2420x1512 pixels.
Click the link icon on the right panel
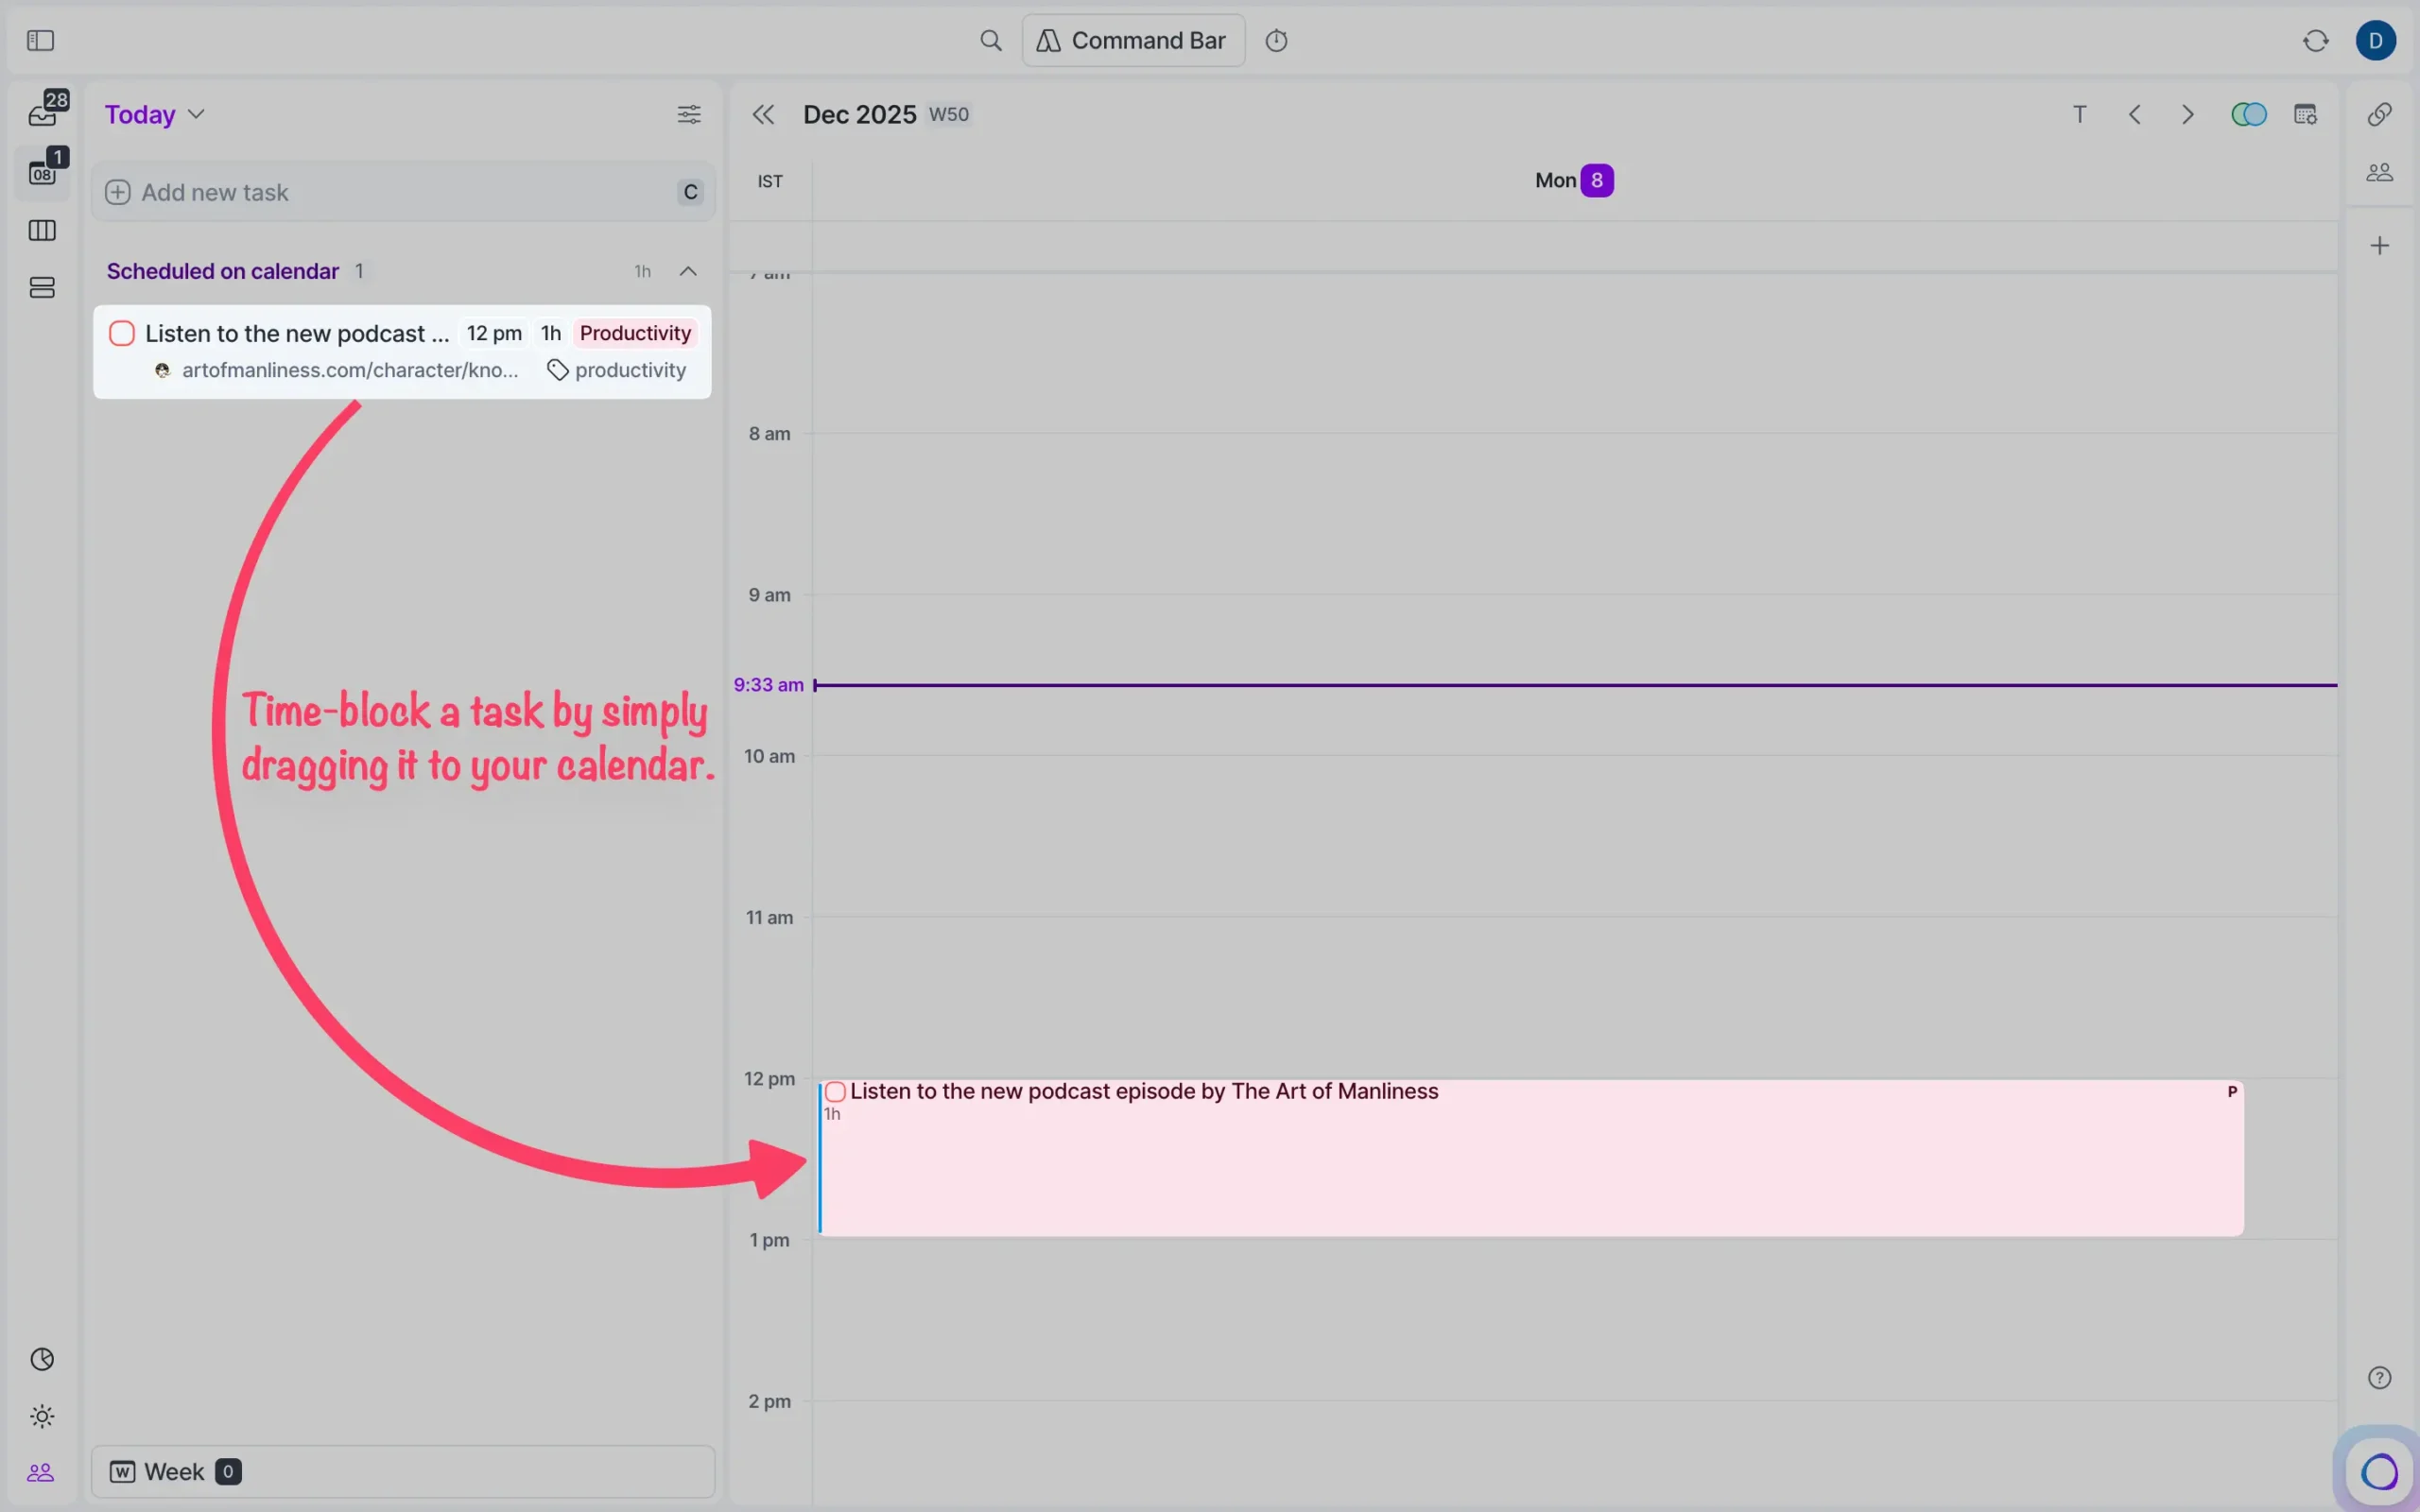pyautogui.click(x=2378, y=114)
